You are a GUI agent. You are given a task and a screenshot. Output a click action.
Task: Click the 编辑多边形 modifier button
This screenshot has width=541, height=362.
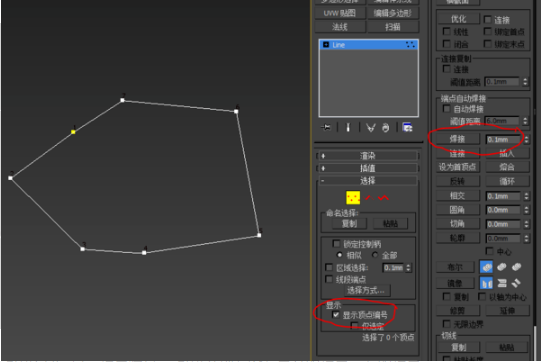pyautogui.click(x=393, y=13)
